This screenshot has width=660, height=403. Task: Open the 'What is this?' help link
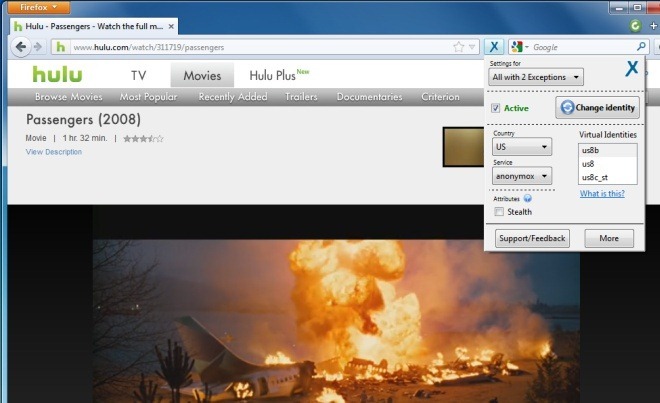(x=602, y=194)
